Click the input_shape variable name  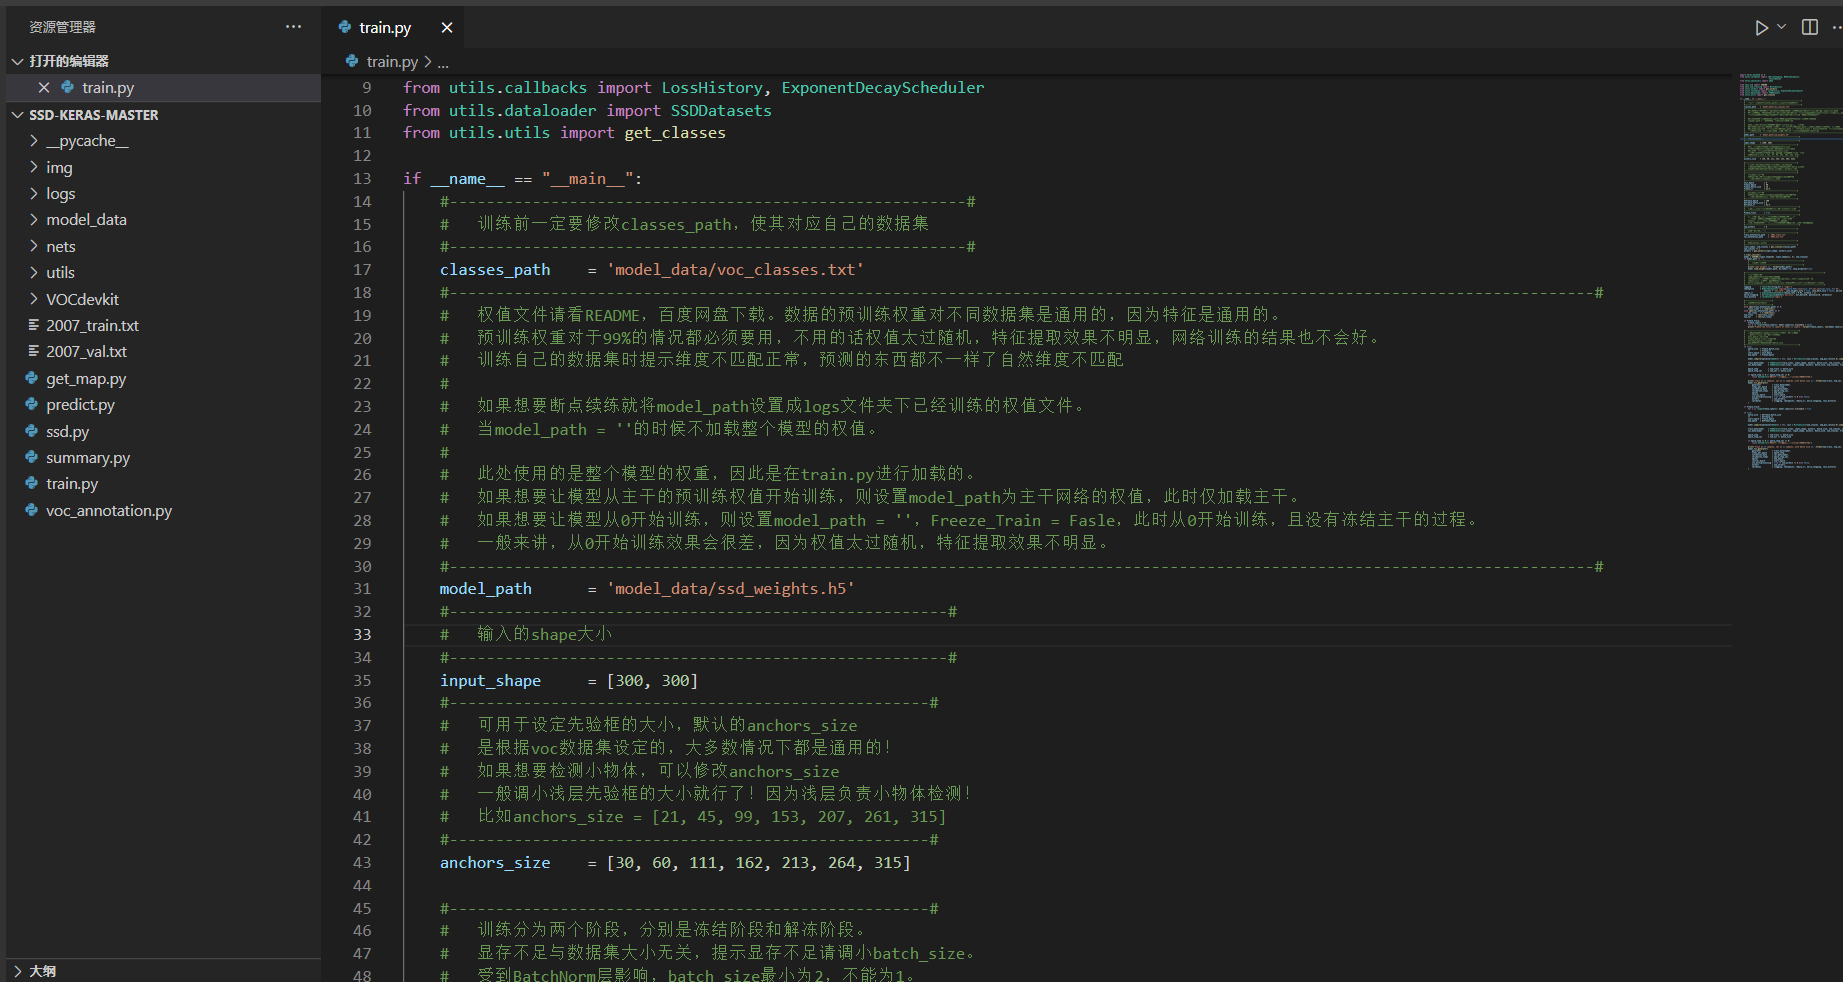coord(490,681)
